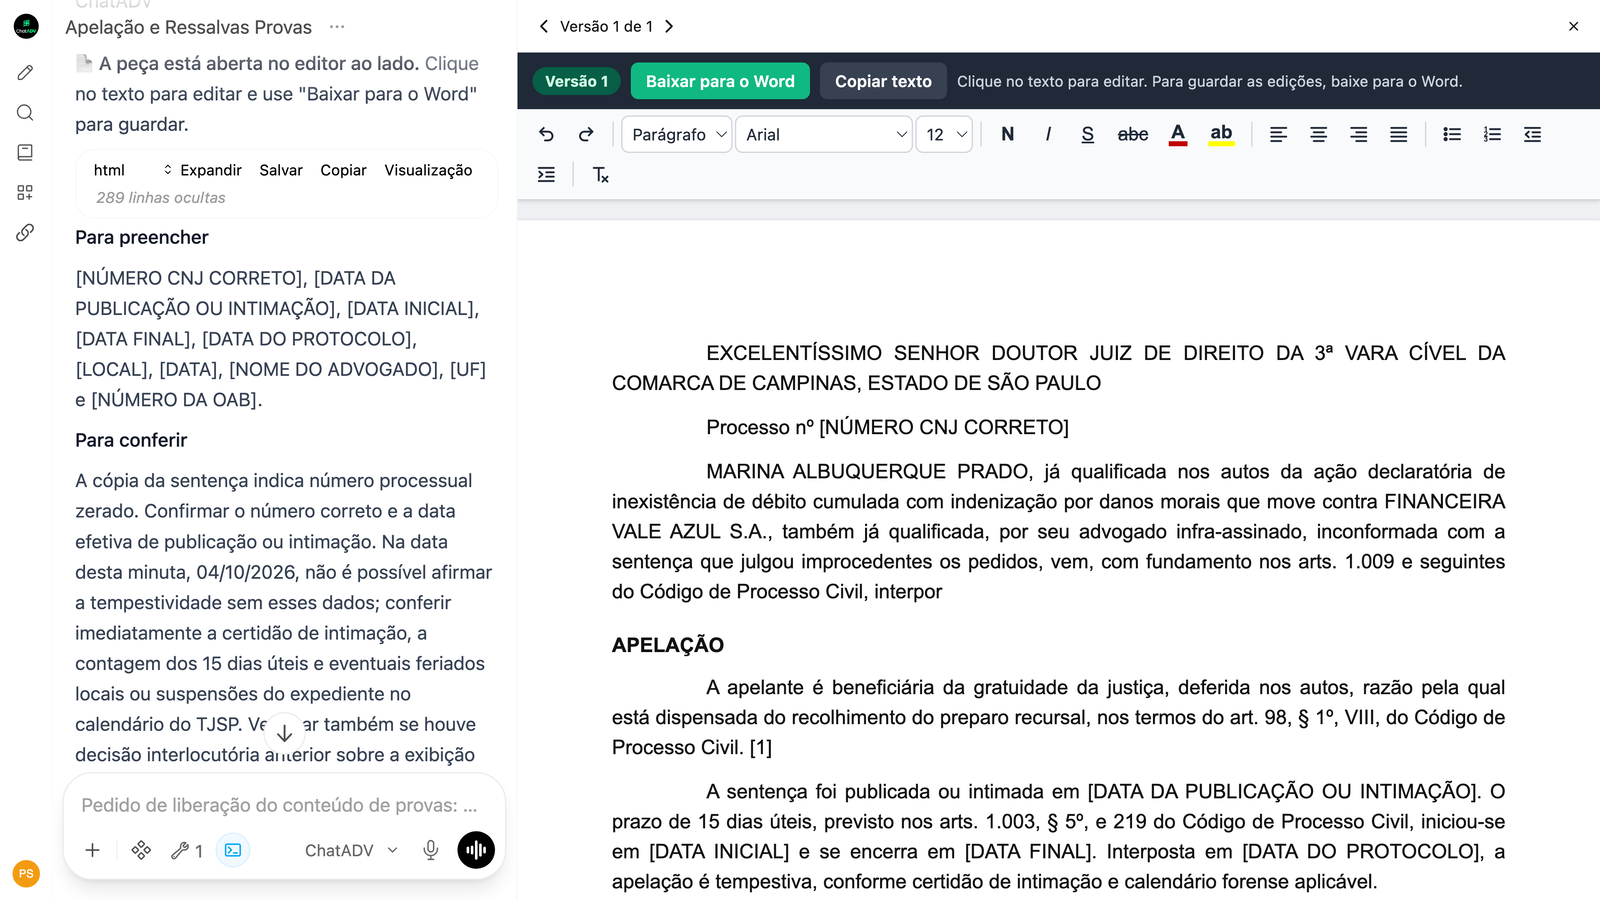The width and height of the screenshot is (1600, 900).
Task: Center align the text
Action: point(1319,134)
